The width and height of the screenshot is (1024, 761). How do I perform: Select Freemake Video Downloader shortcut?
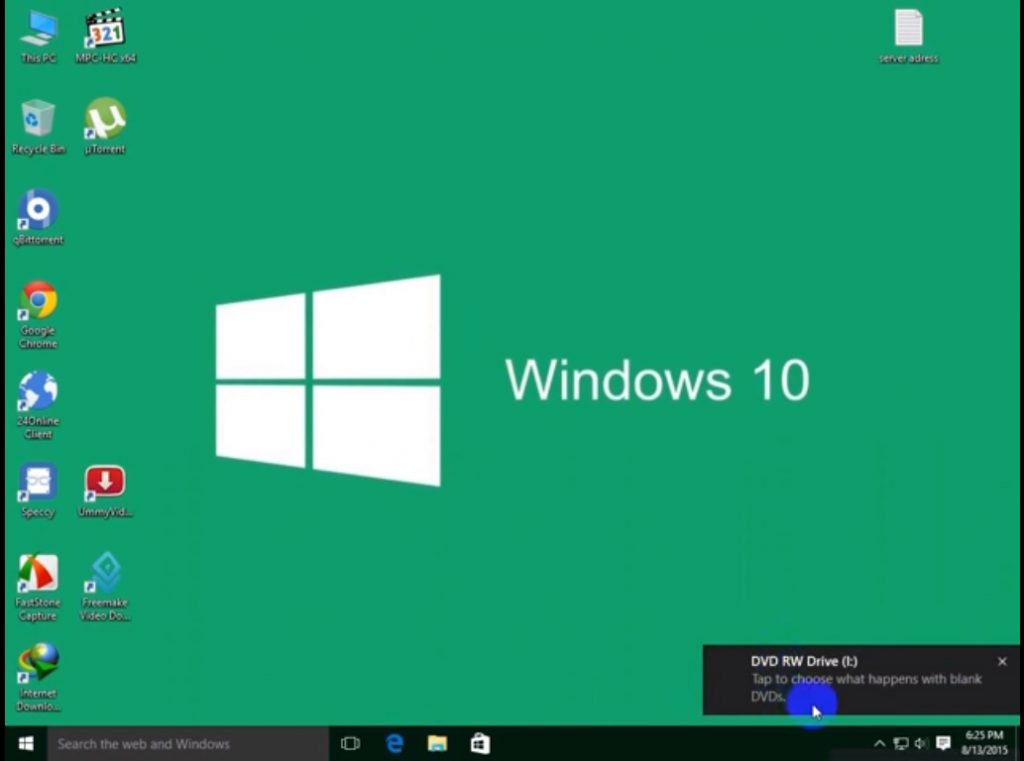pos(105,588)
